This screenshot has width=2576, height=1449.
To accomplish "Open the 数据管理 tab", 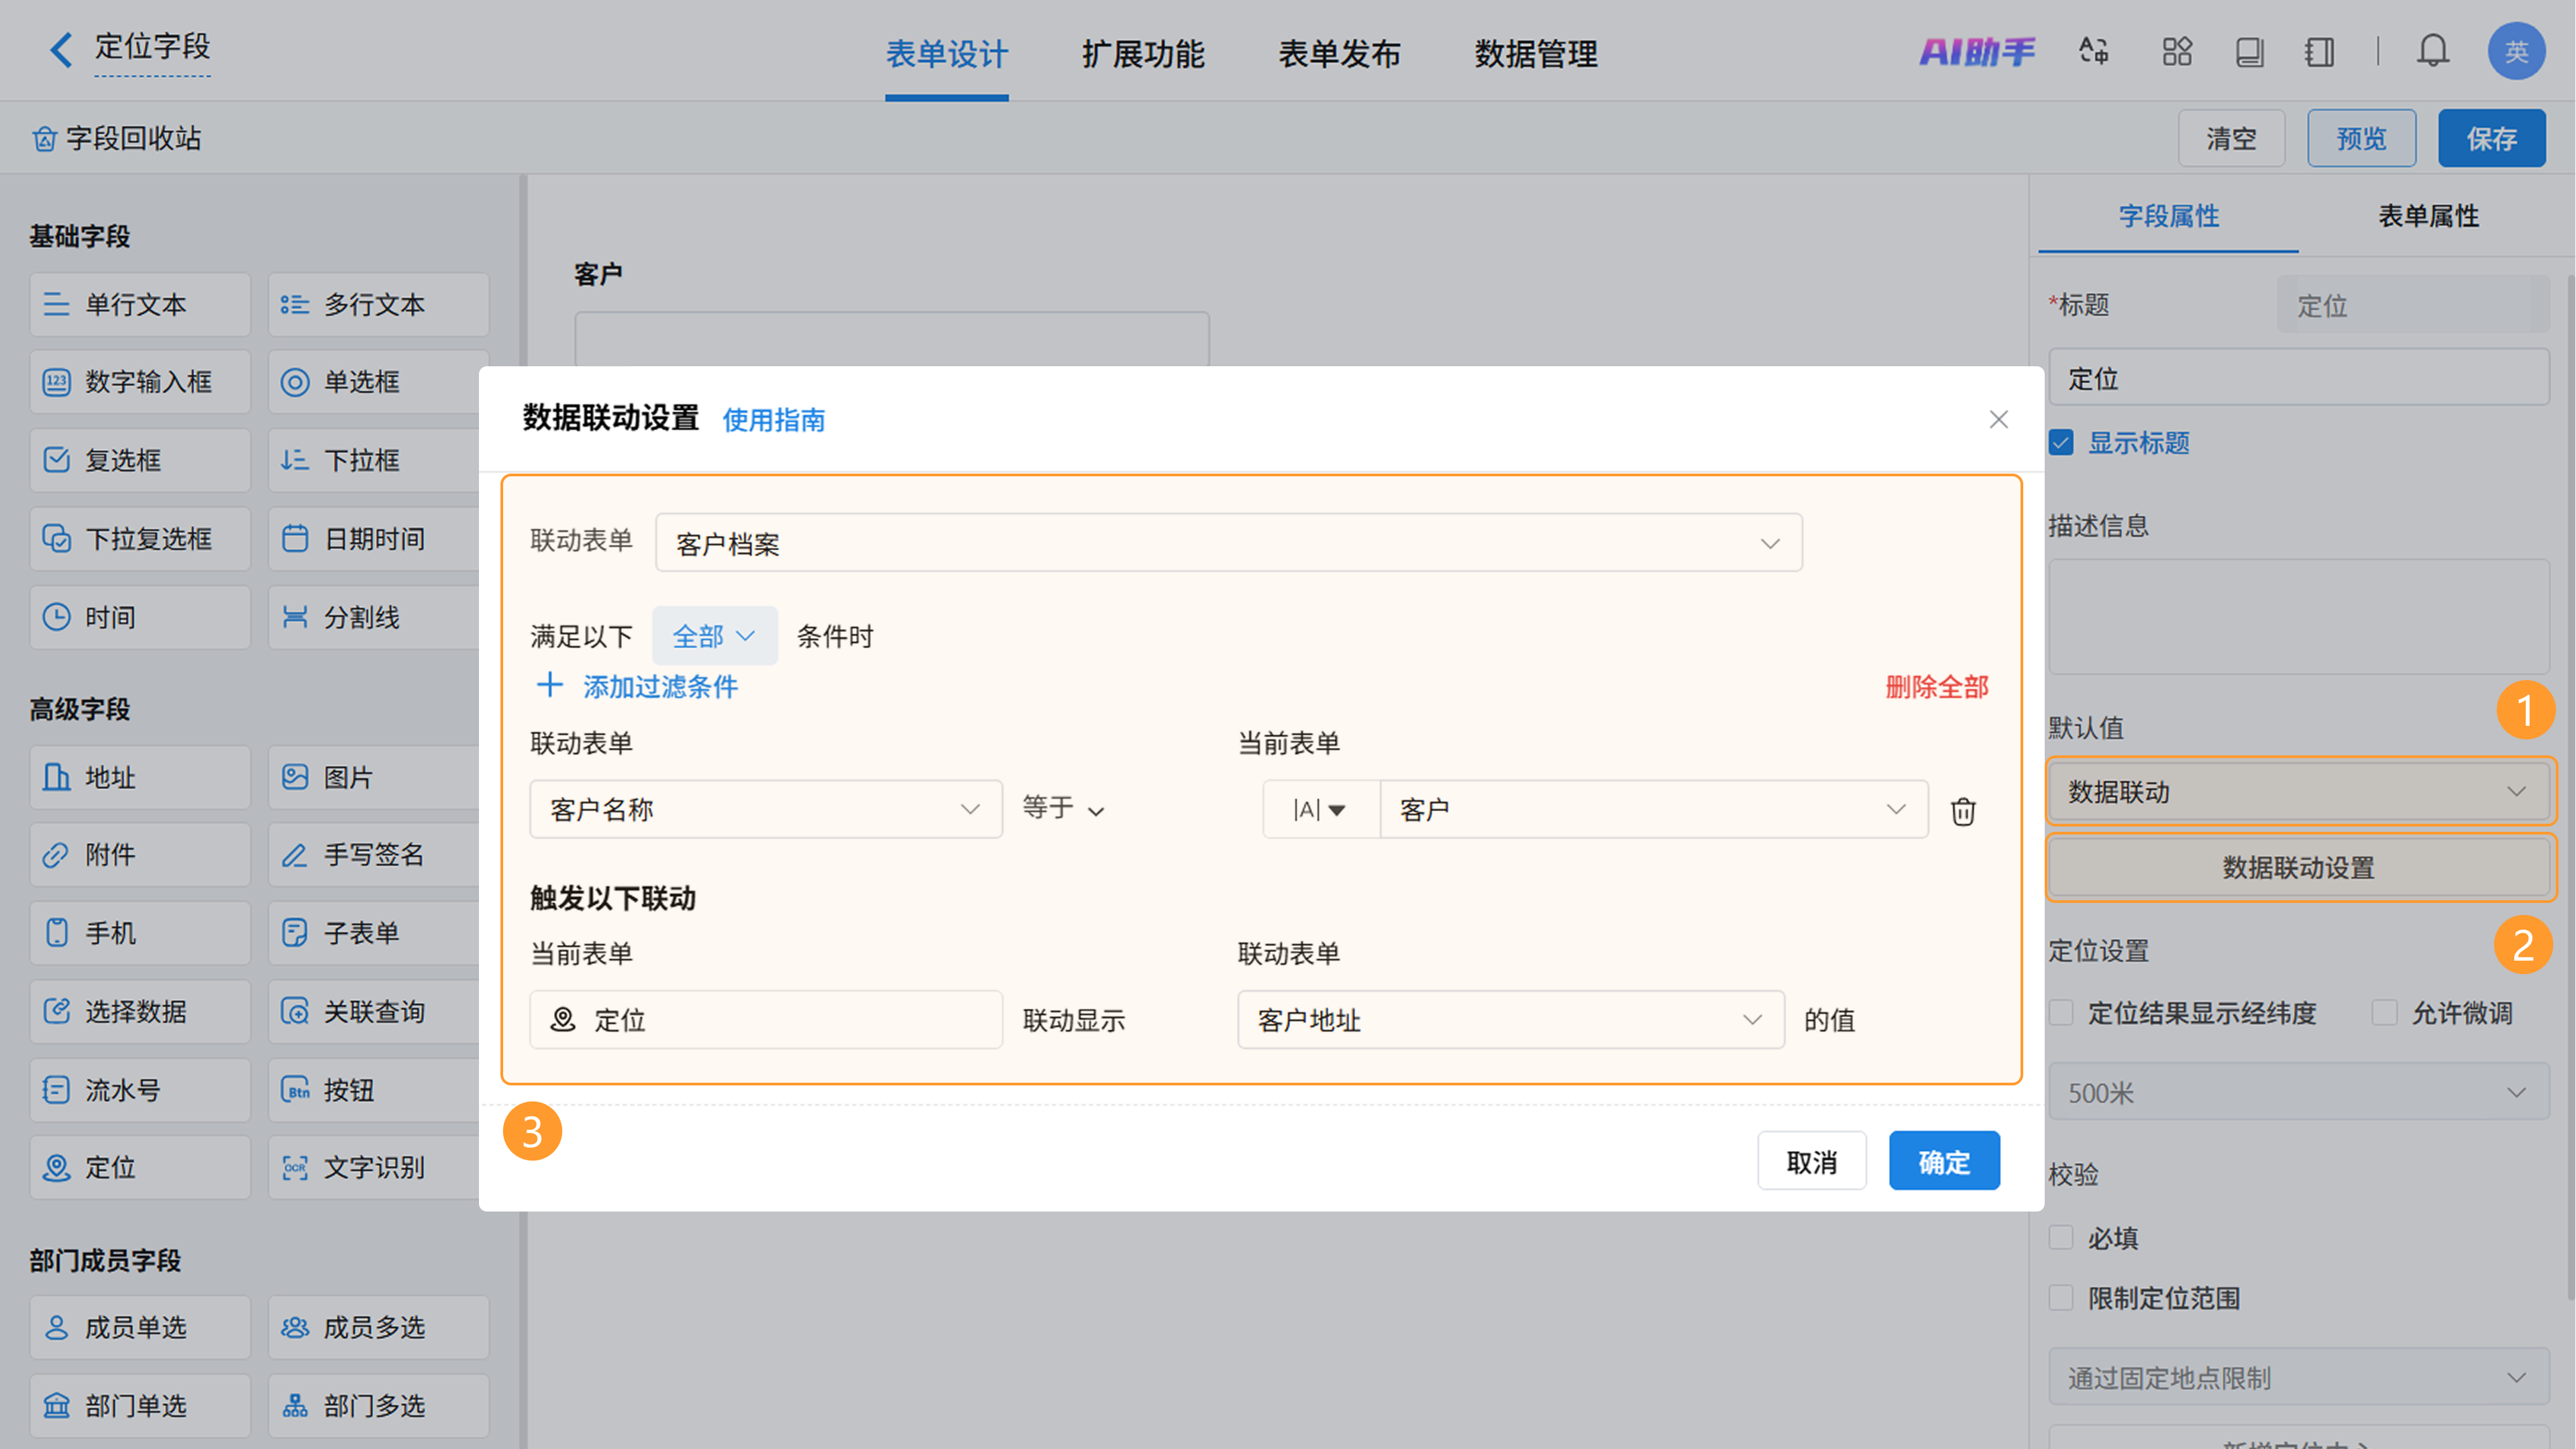I will 1536,54.
